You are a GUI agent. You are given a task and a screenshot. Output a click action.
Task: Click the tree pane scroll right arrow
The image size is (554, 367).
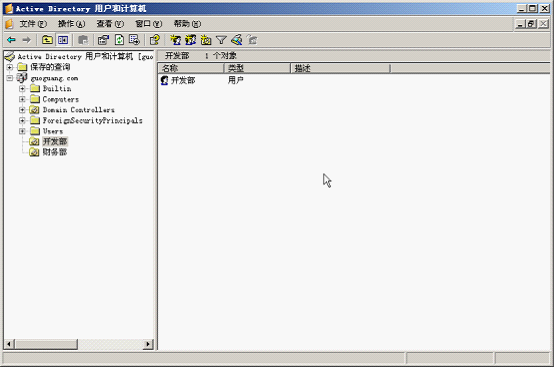click(x=148, y=344)
